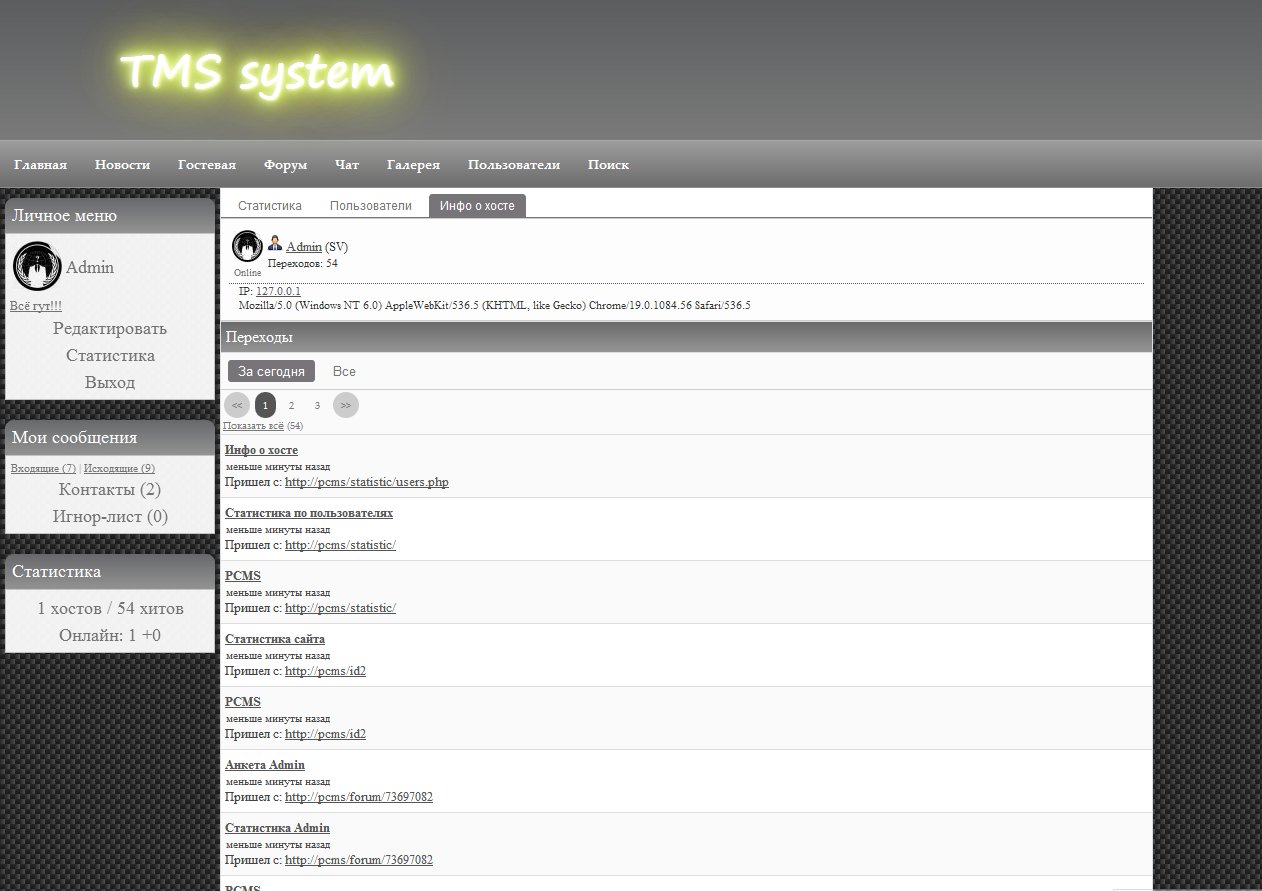The width and height of the screenshot is (1262, 891).
Task: Go to first page with << button
Action: pos(237,405)
